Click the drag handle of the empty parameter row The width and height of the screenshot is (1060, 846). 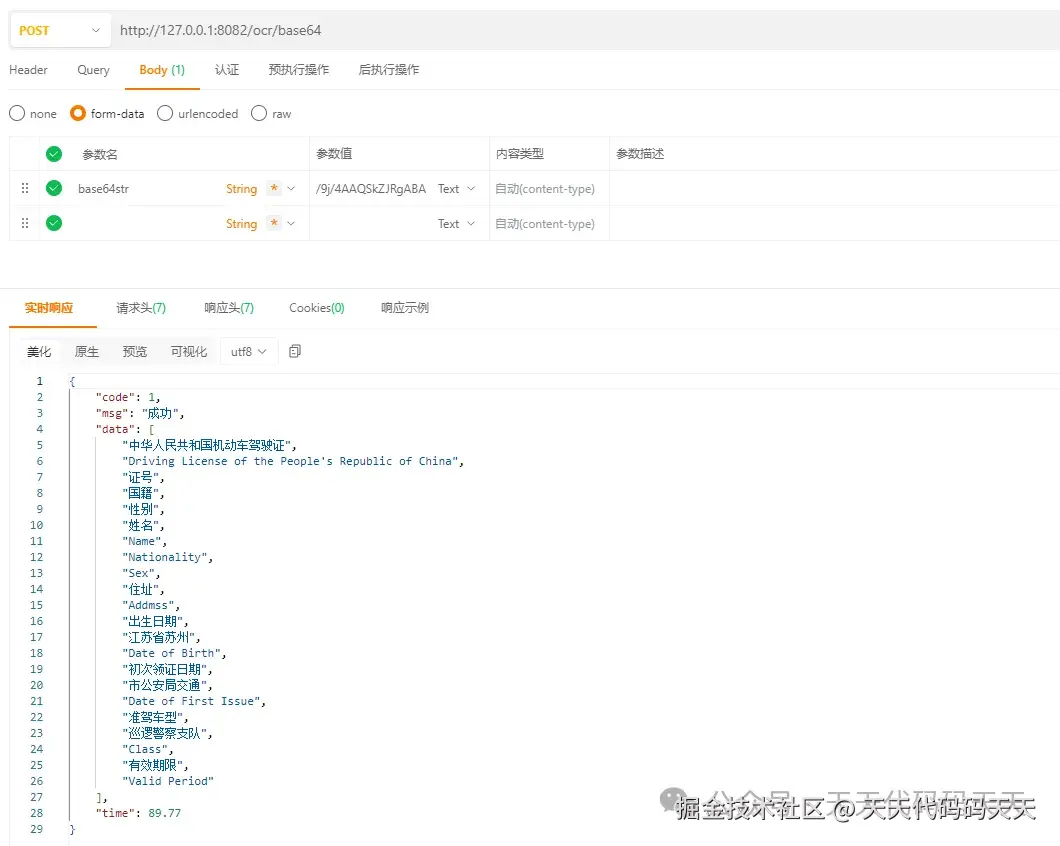point(24,223)
